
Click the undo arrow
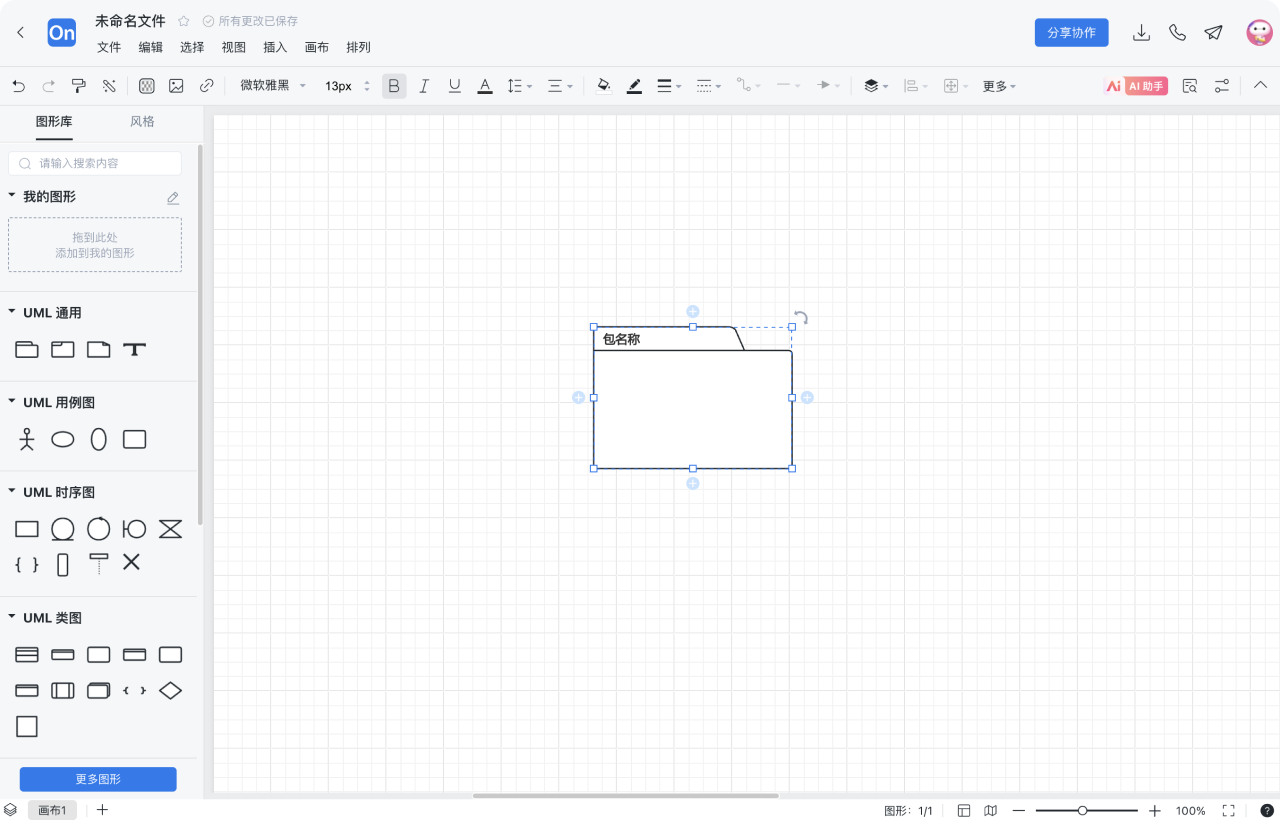click(19, 86)
